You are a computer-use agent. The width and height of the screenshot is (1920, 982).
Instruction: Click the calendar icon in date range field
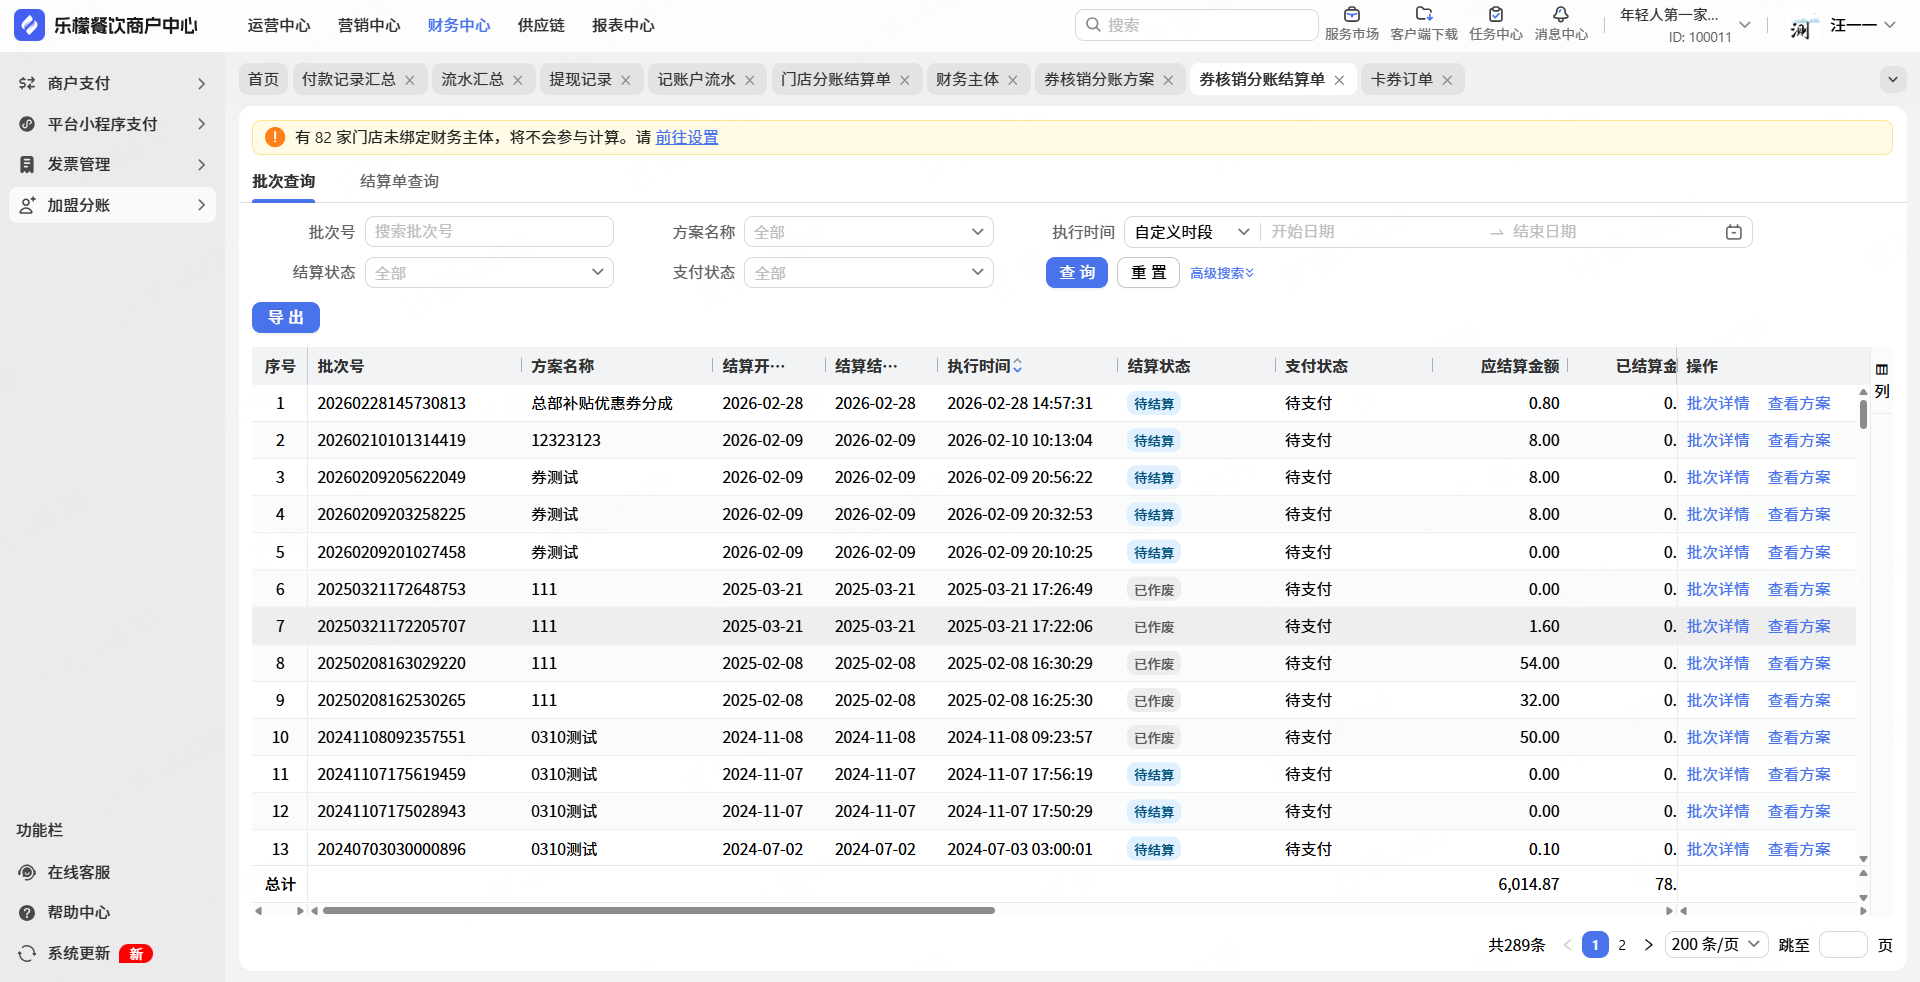click(1733, 232)
